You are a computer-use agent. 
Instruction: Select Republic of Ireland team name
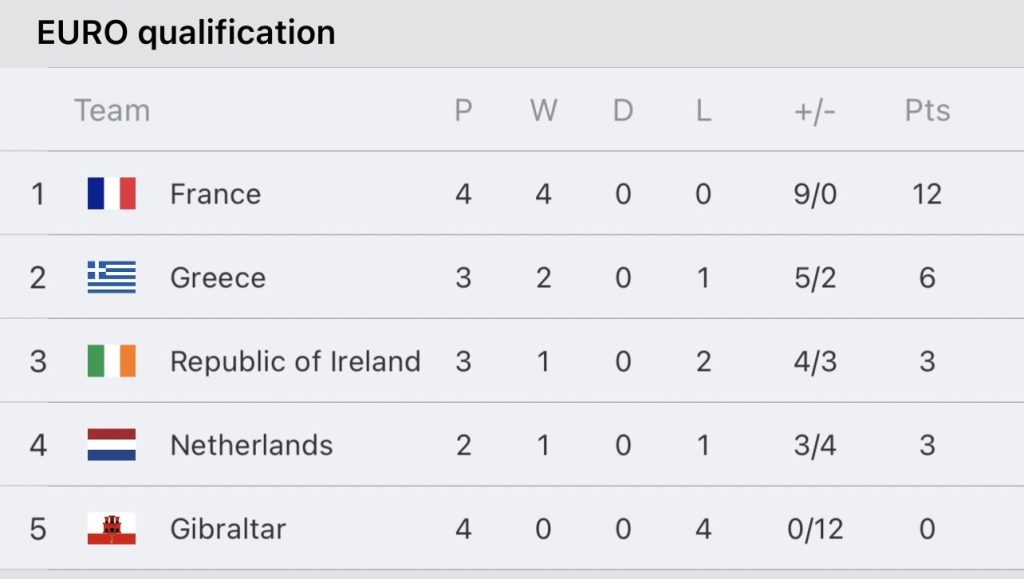point(295,361)
